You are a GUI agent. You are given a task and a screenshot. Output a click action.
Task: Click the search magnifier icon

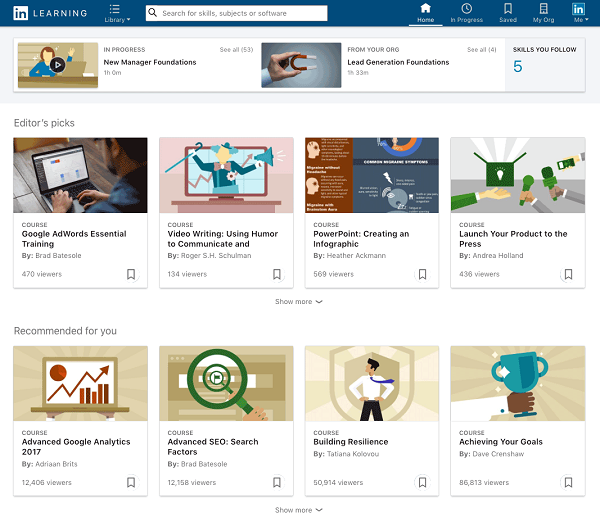pos(153,13)
